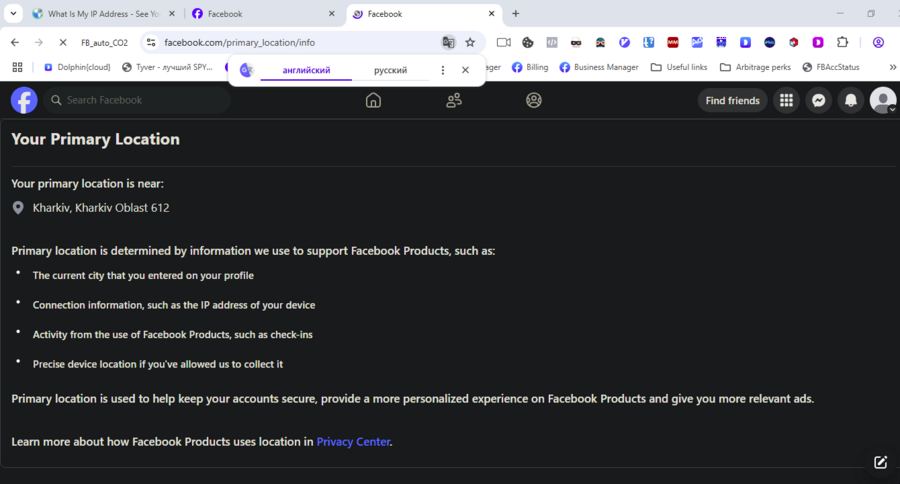
Task: Open the Notifications bell
Action: click(851, 100)
